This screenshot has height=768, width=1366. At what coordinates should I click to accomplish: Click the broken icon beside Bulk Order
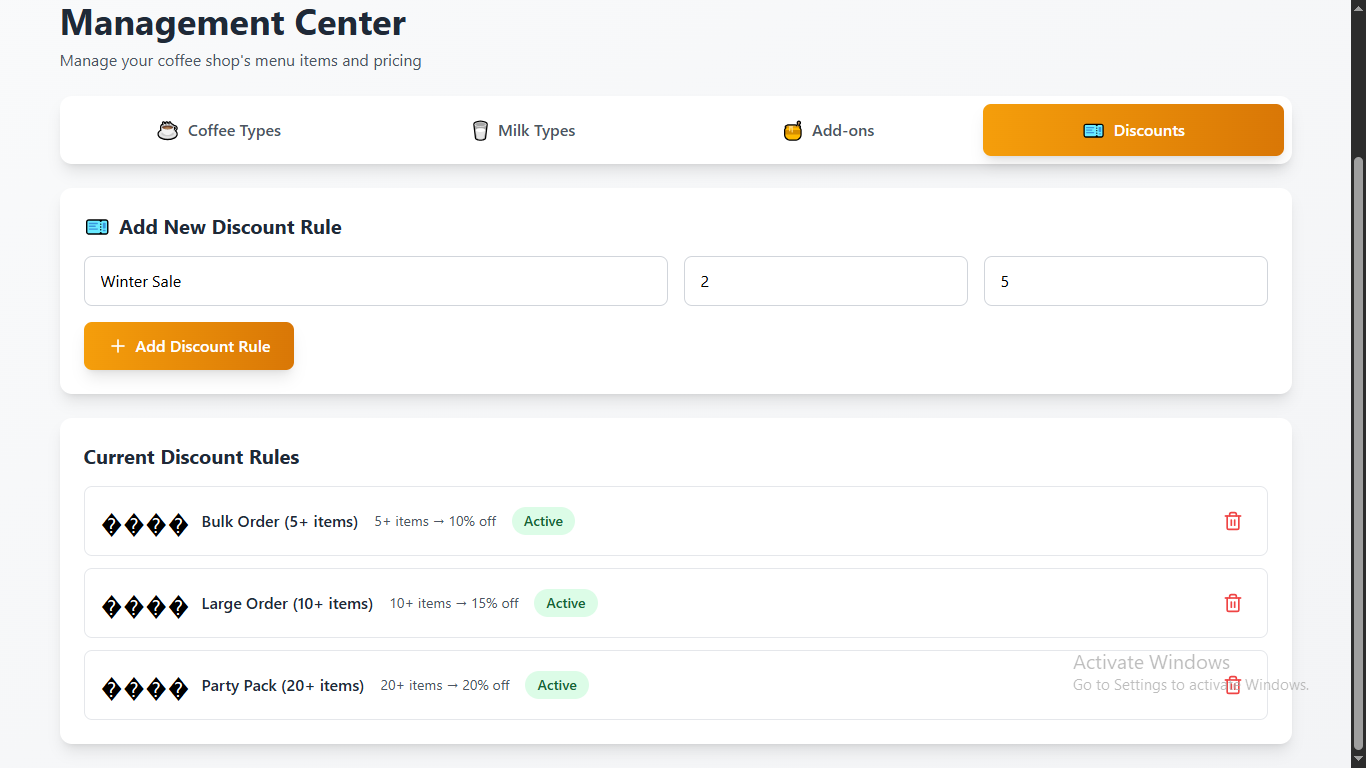[x=146, y=524]
